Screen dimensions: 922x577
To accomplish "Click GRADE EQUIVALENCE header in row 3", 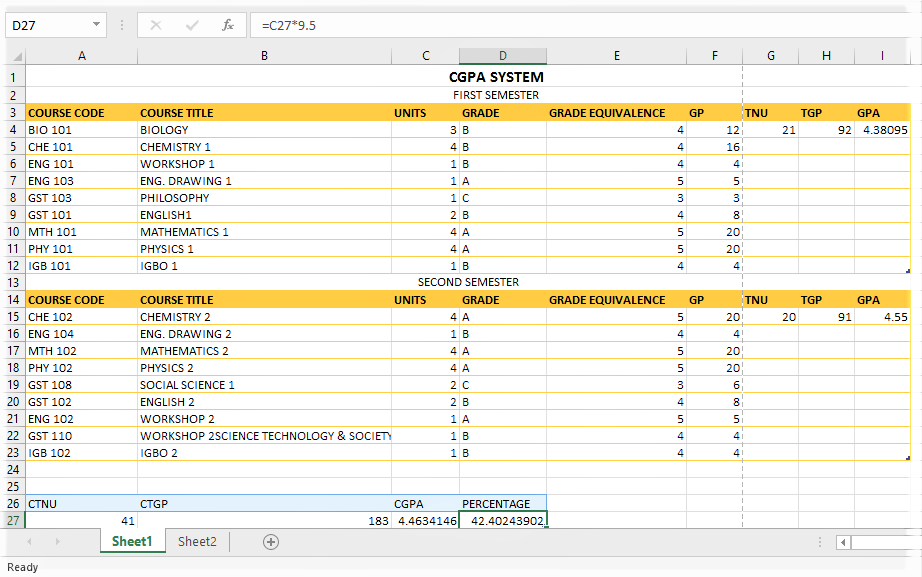I will (616, 113).
